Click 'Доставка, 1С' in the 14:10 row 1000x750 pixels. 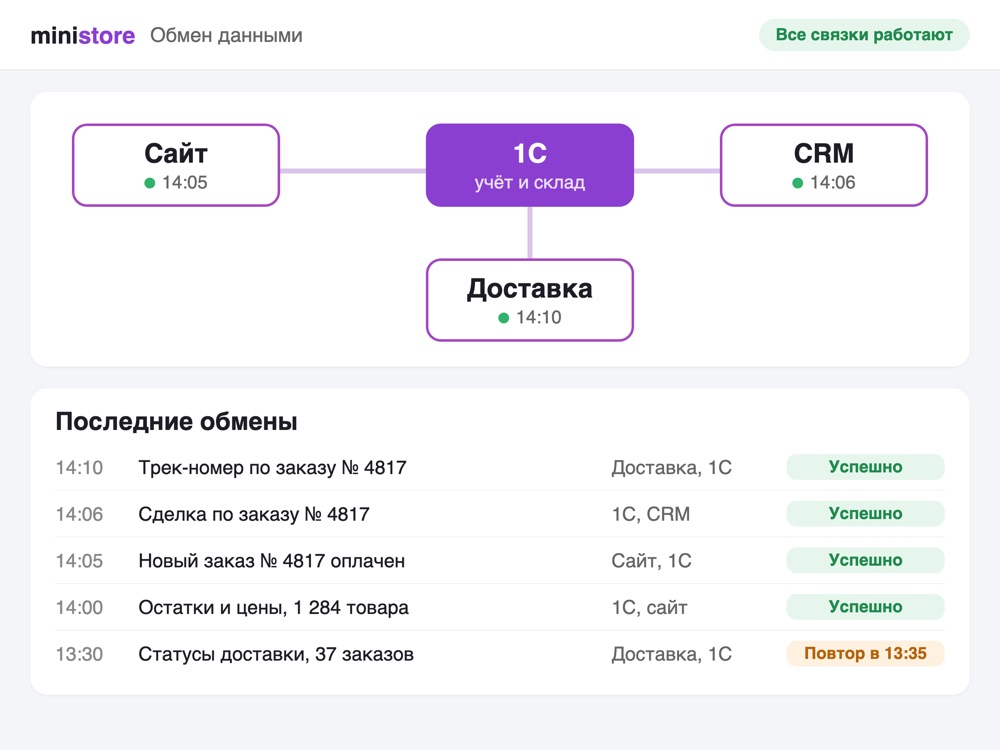(x=672, y=467)
